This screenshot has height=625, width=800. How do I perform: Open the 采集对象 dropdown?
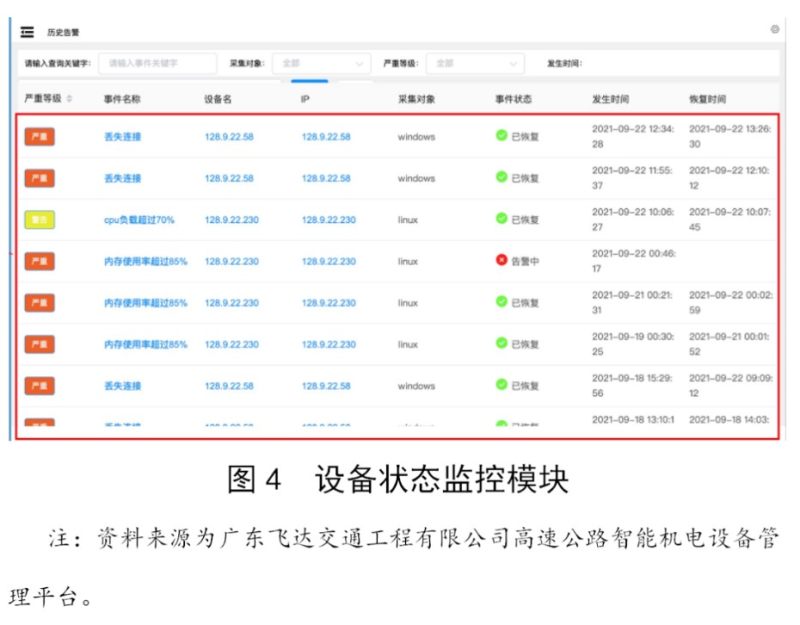pyautogui.click(x=320, y=63)
